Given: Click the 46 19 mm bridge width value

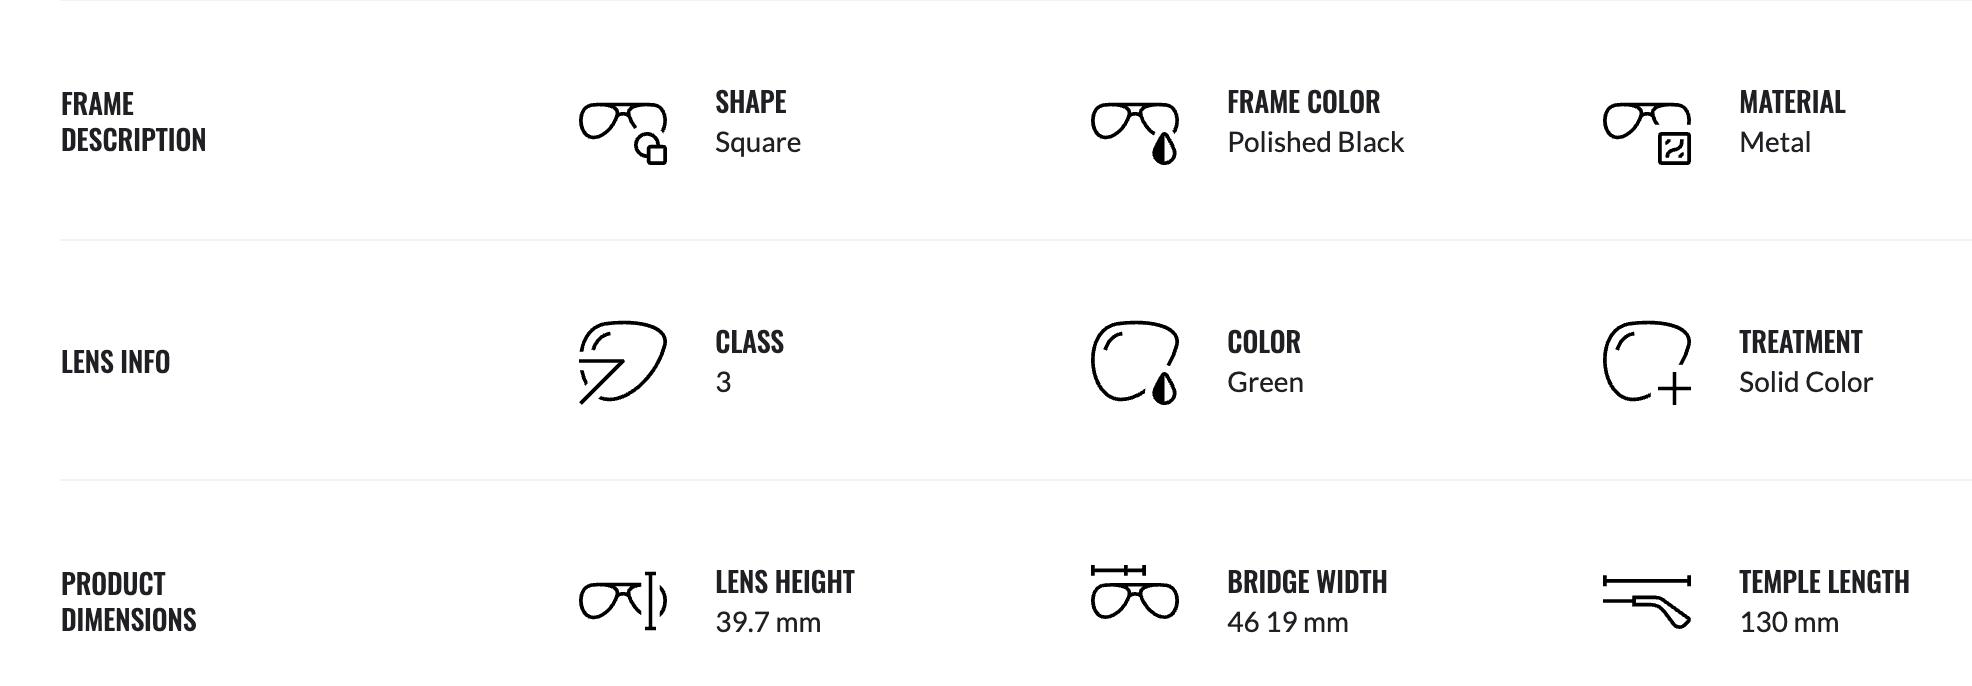Looking at the screenshot, I should tap(1287, 623).
